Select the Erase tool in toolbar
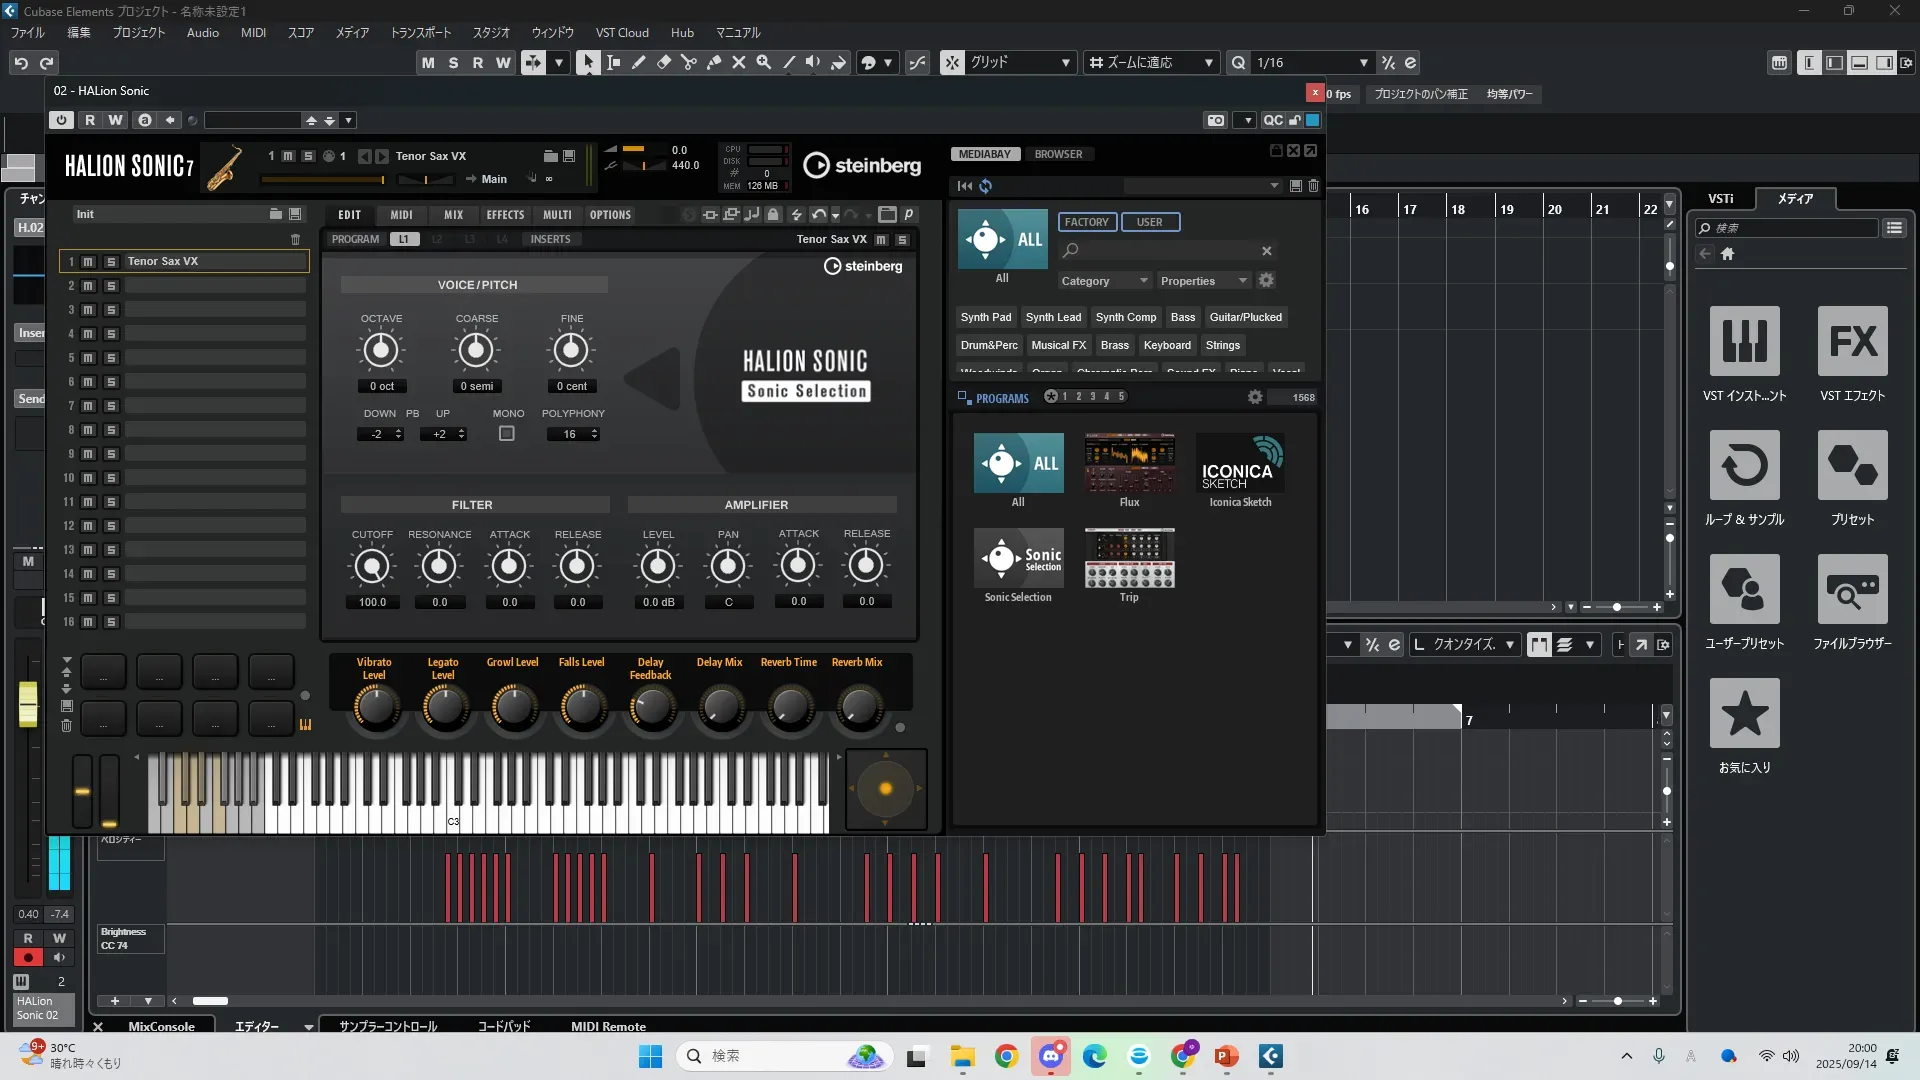 [663, 62]
